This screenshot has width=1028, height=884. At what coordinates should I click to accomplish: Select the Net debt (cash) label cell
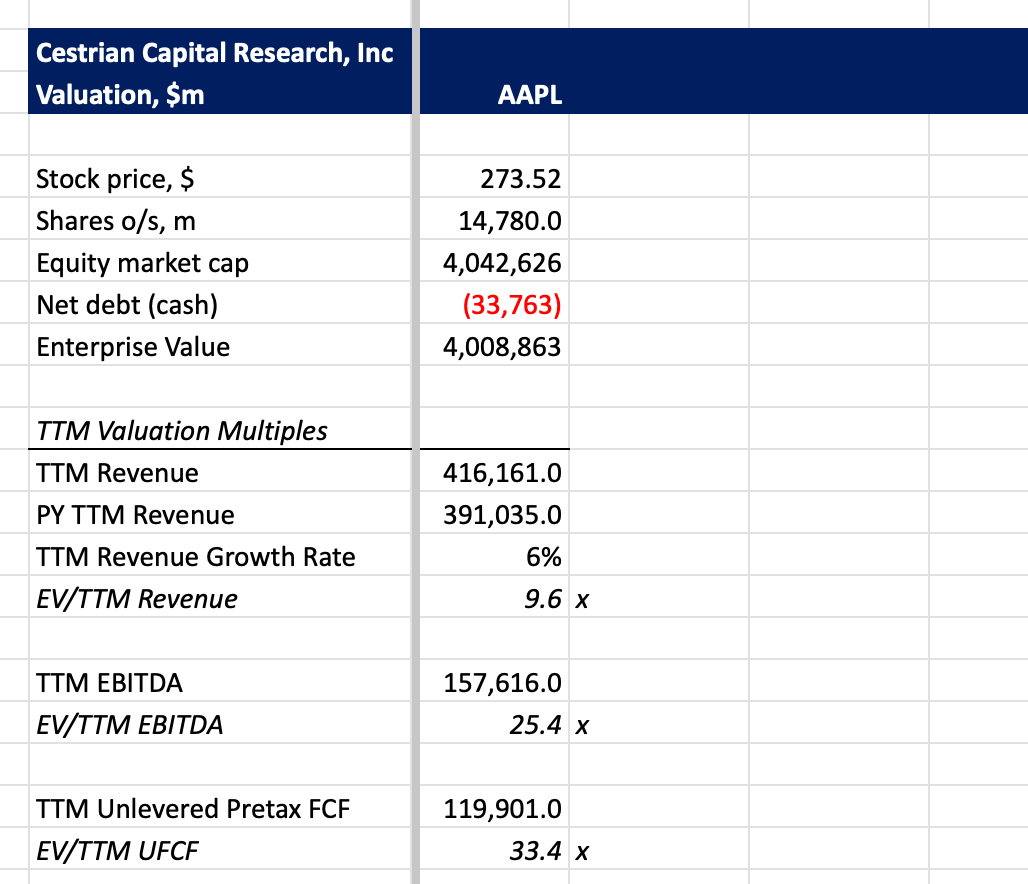point(127,305)
